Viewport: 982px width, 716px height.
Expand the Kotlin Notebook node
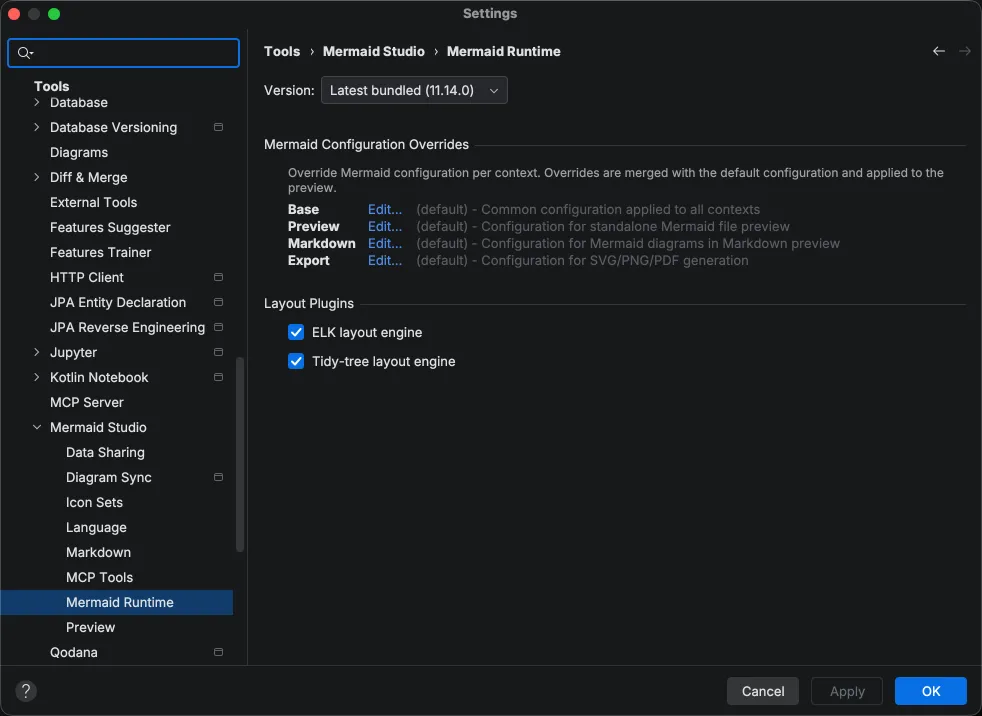(36, 377)
